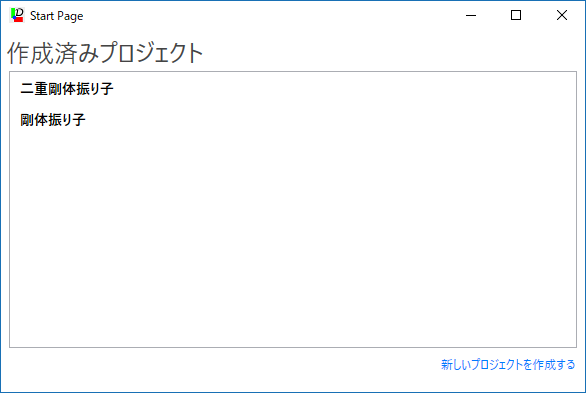This screenshot has height=393, width=586.
Task: Close the Start Page window
Action: click(562, 15)
